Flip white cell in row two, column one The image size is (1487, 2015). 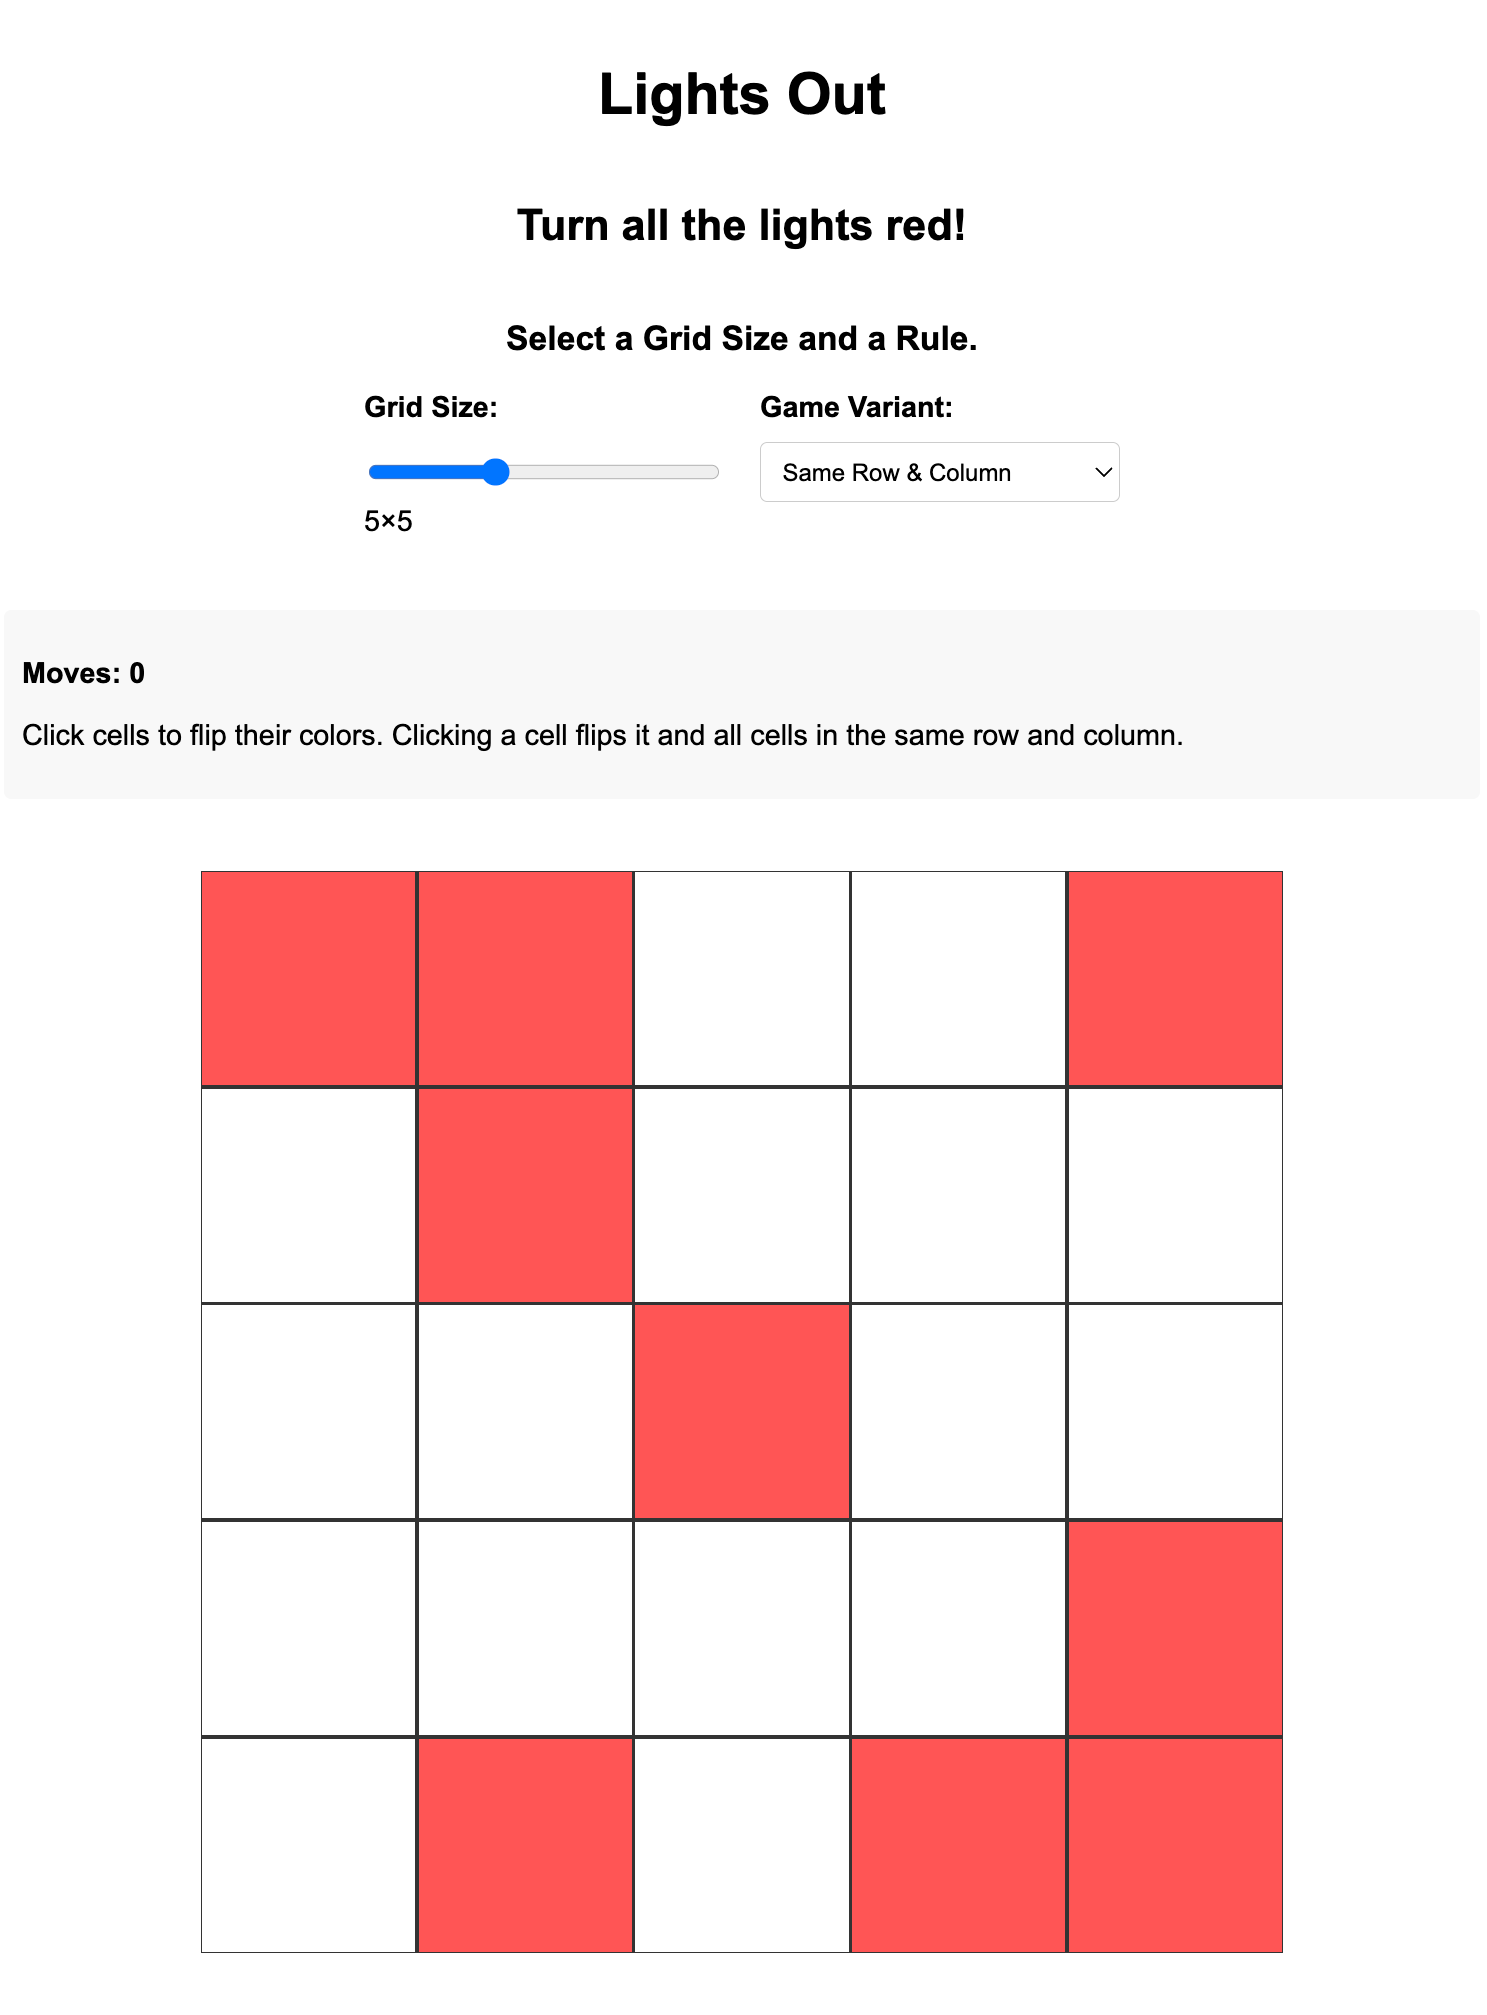pyautogui.click(x=308, y=1195)
